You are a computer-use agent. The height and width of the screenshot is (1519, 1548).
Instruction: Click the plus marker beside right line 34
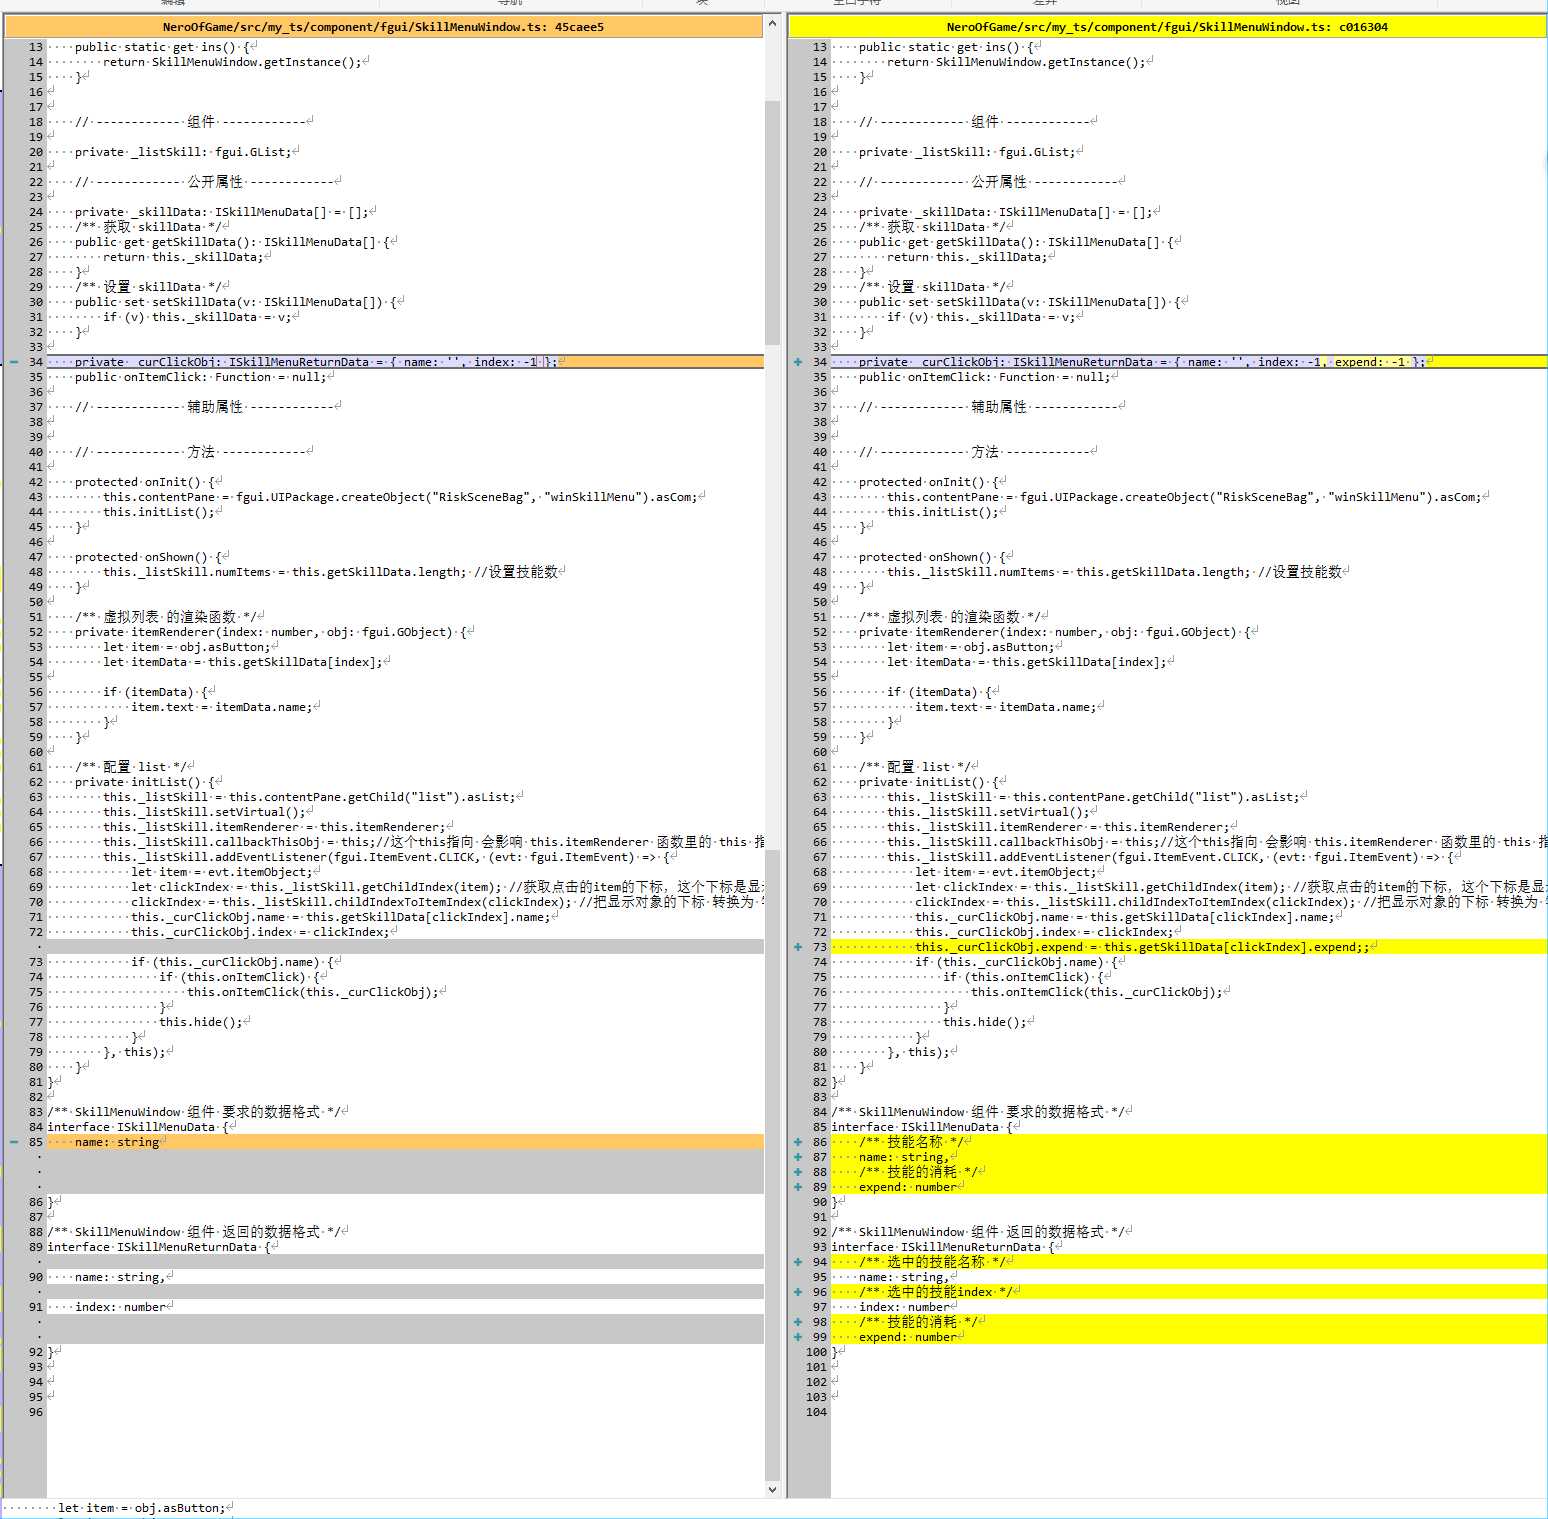(798, 362)
